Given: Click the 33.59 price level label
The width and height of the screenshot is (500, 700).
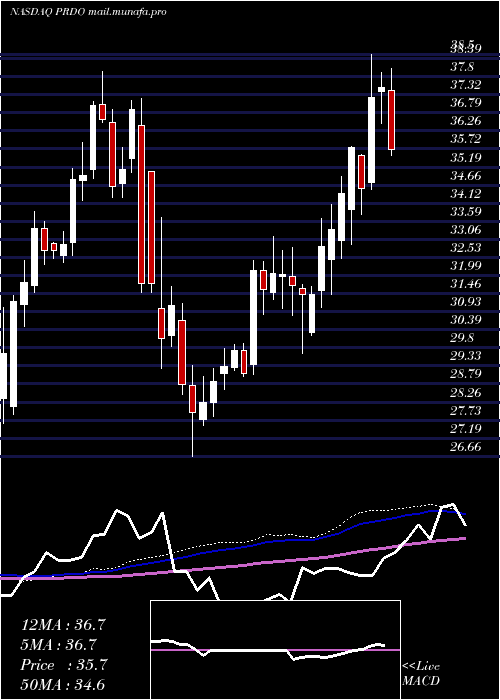Looking at the screenshot, I should point(466,212).
